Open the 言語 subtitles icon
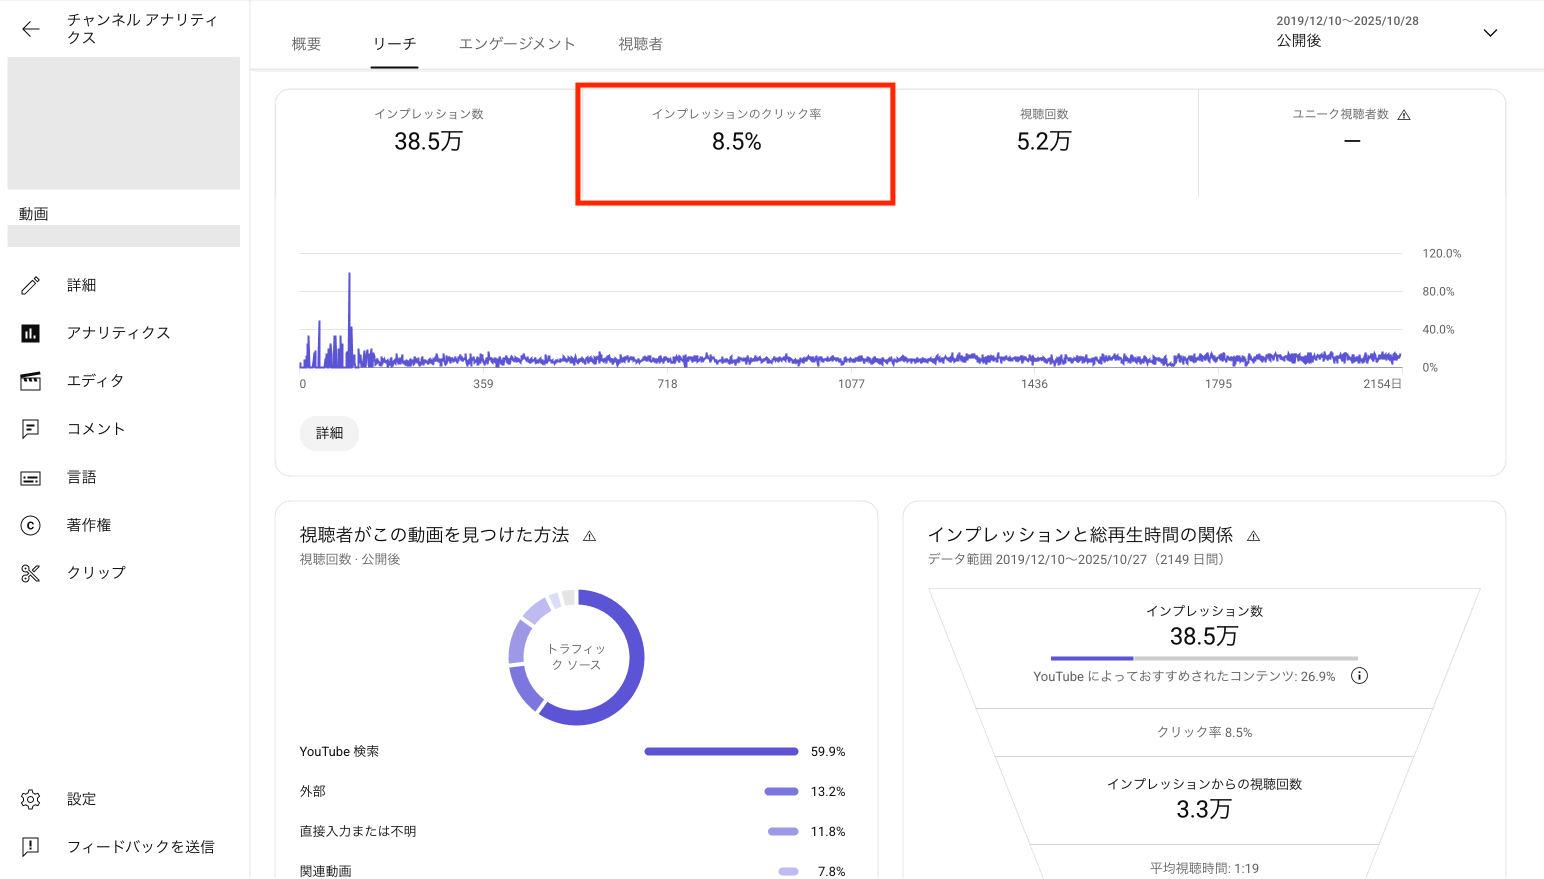The image size is (1544, 879). [31, 478]
